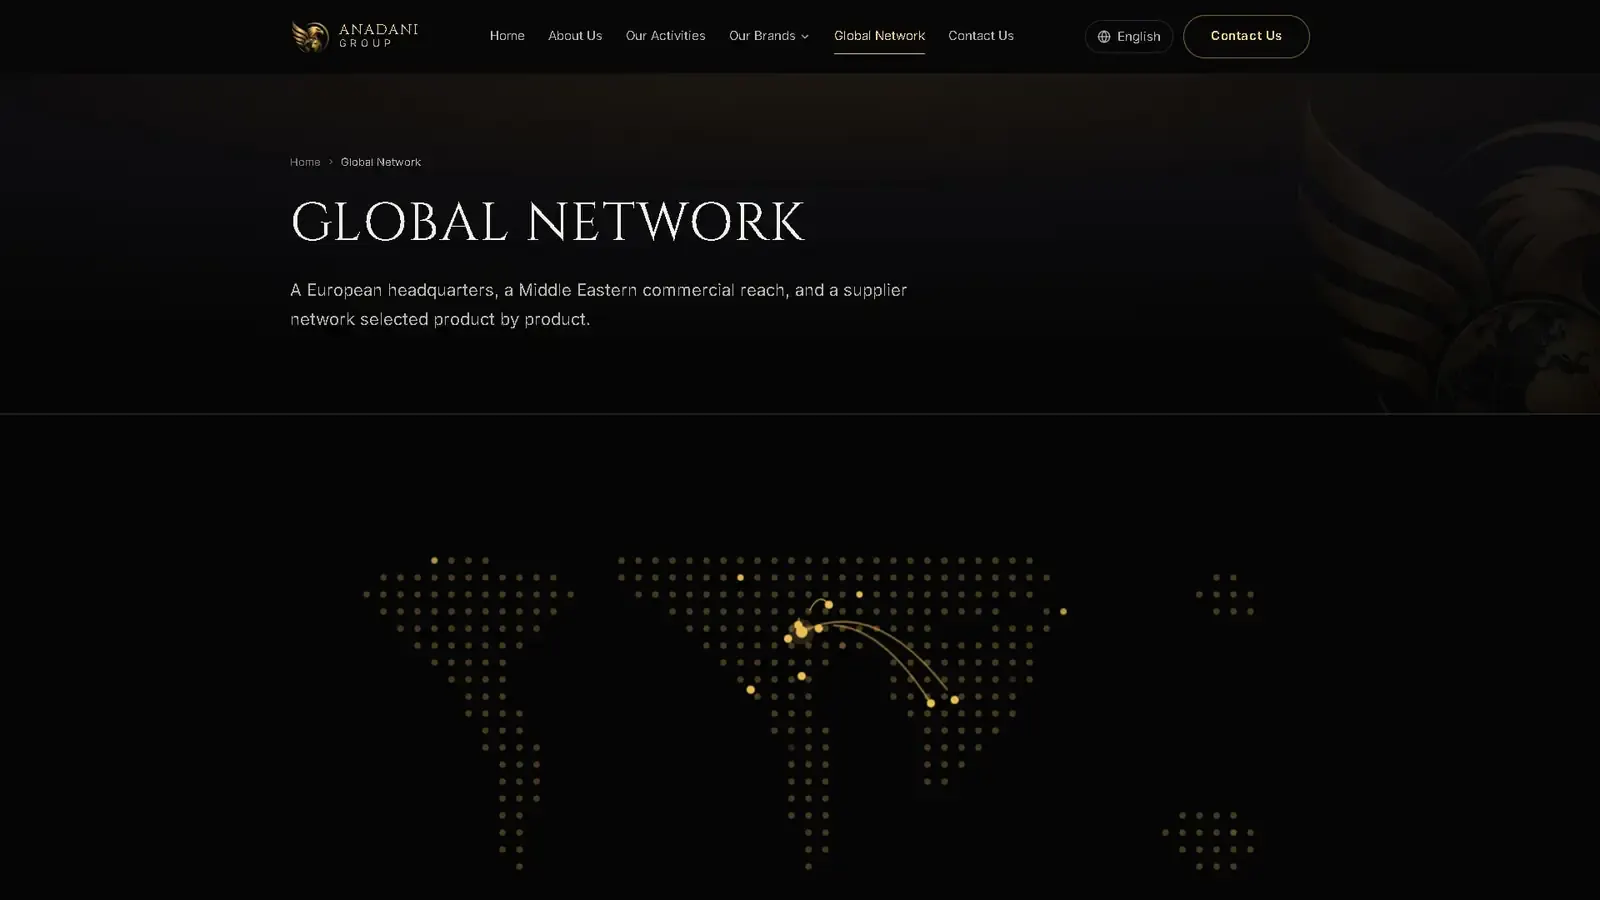Open Contact Us in the navigation menu

click(981, 36)
